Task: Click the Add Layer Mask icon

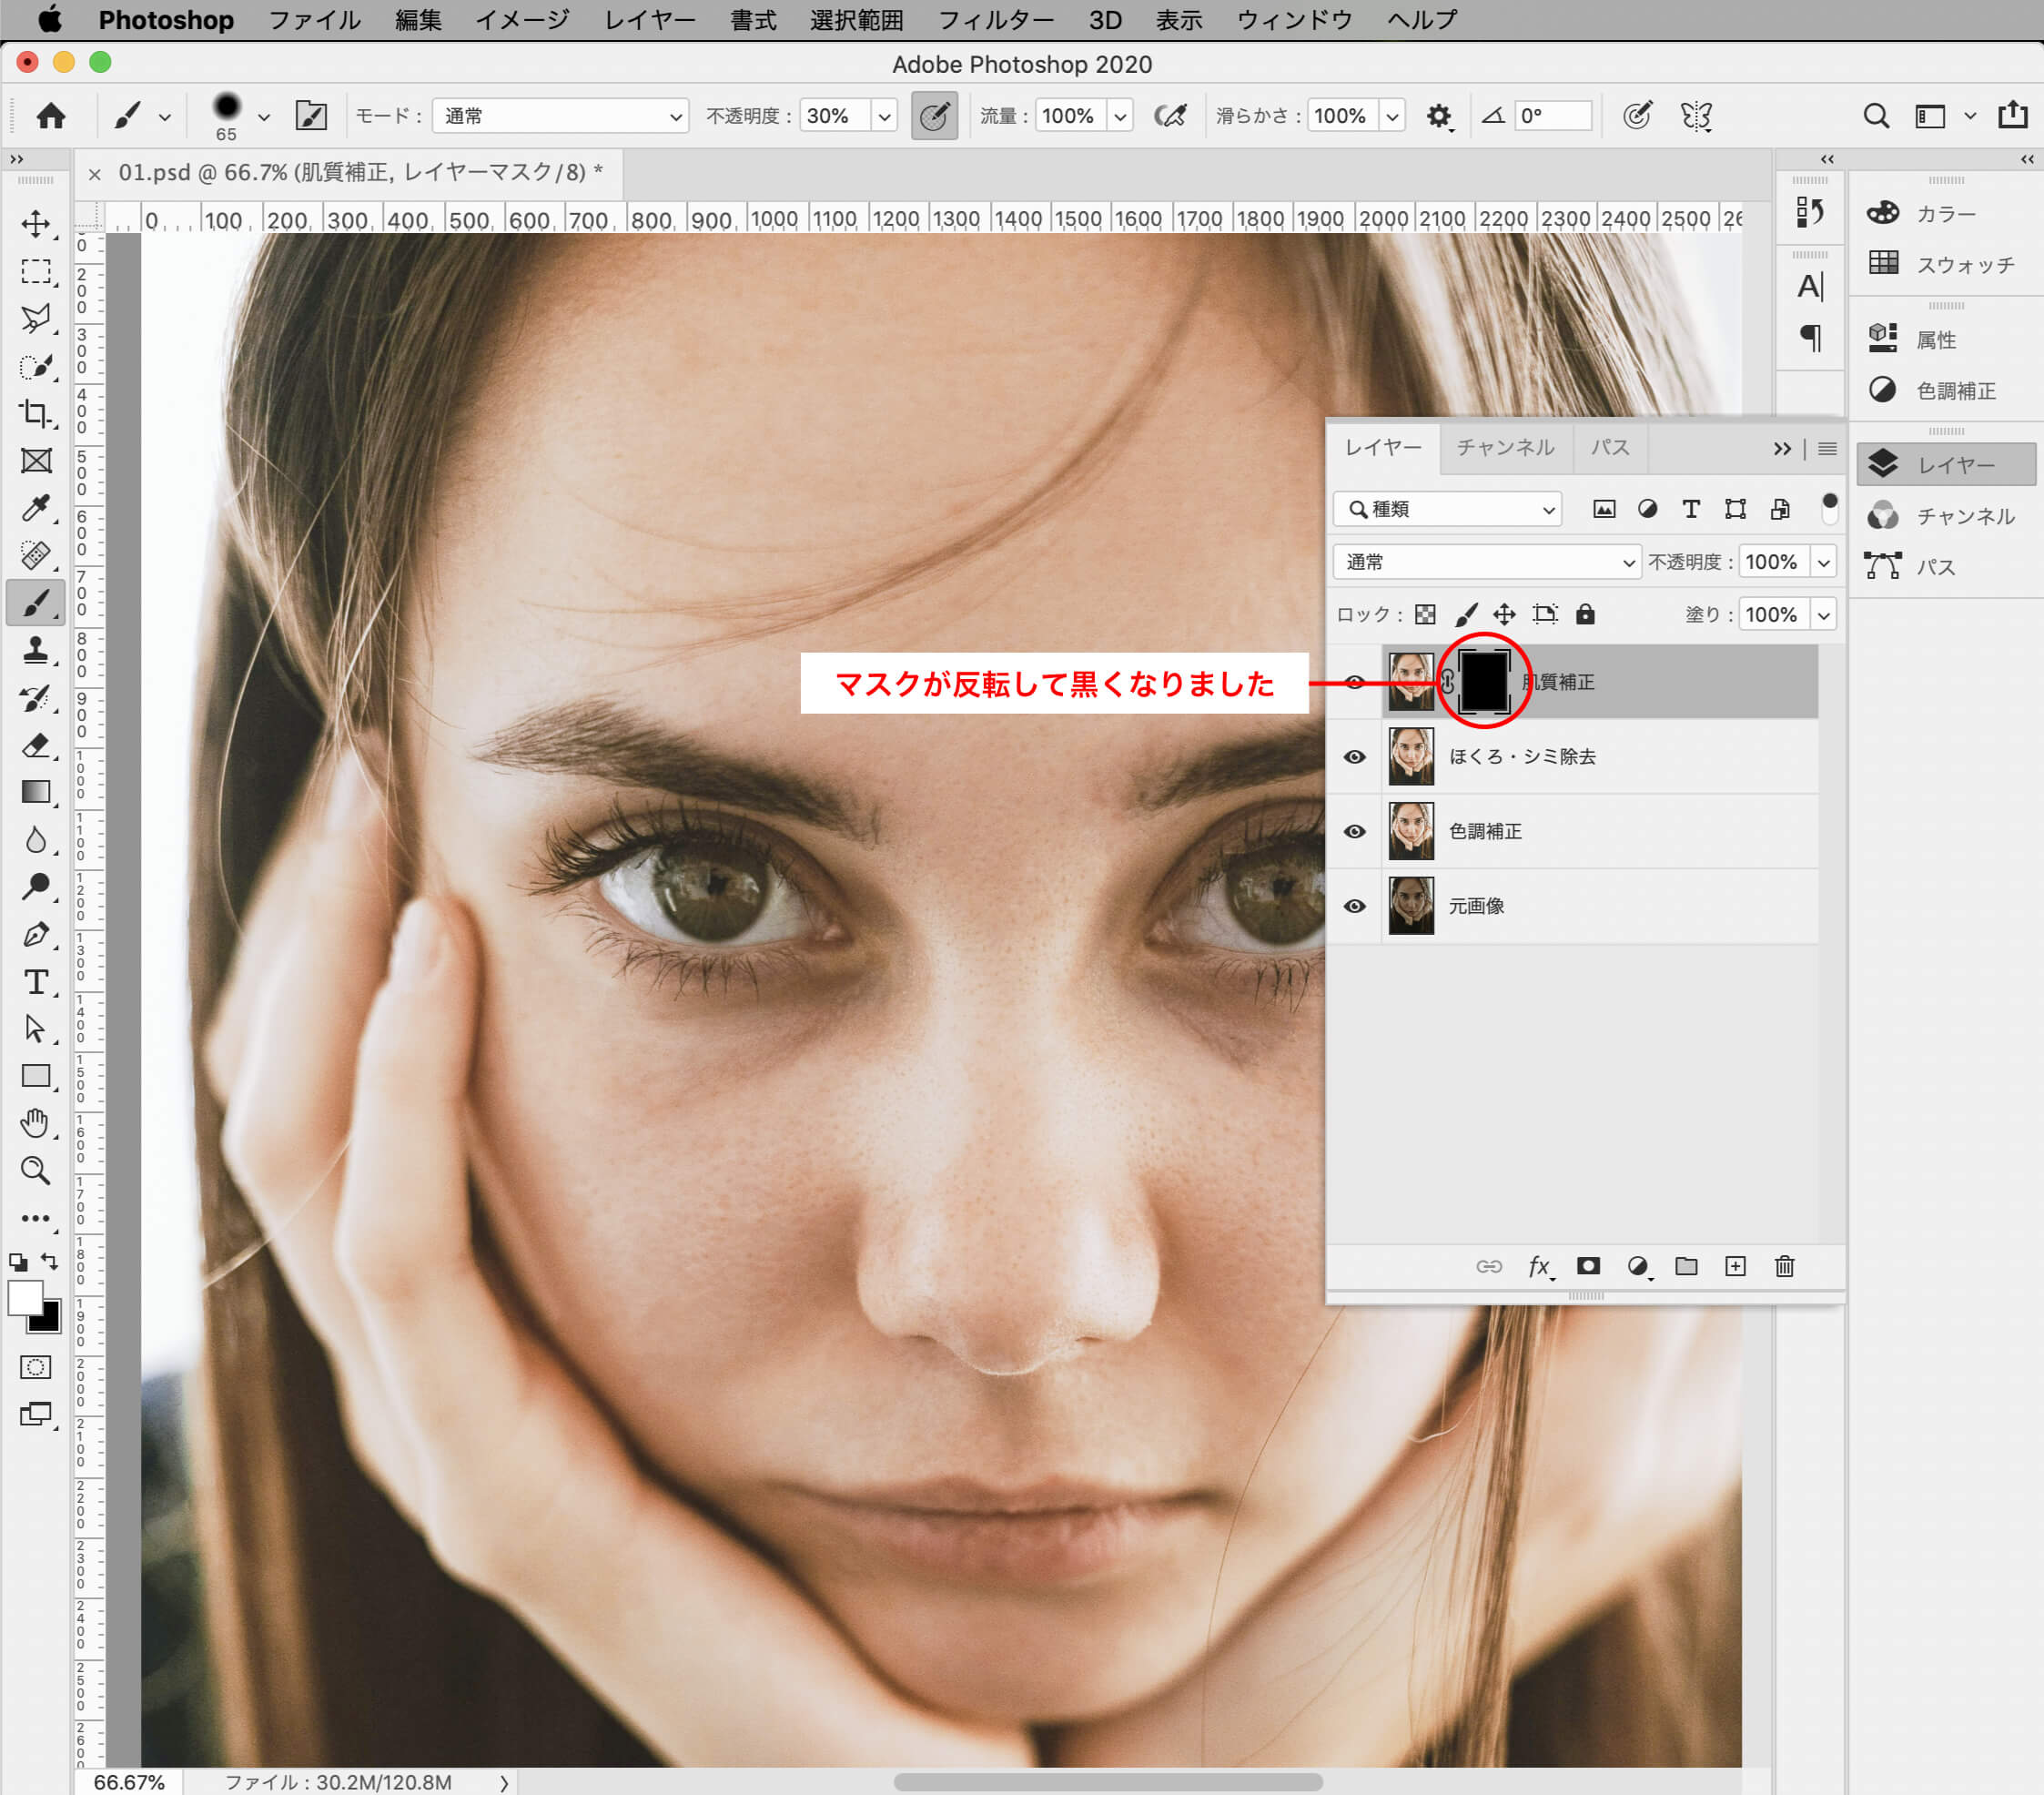Action: coord(1585,1265)
